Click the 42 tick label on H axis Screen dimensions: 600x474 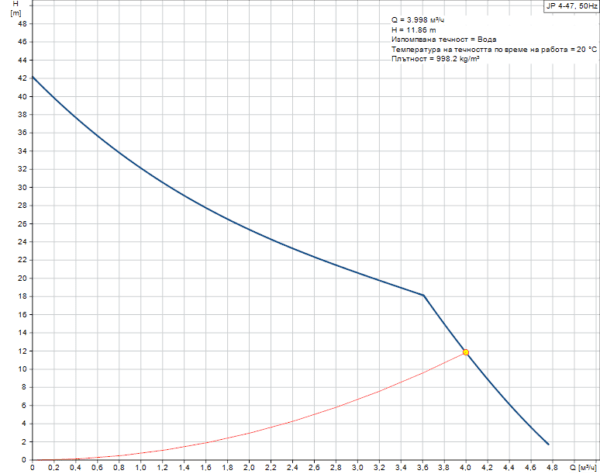click(x=22, y=78)
